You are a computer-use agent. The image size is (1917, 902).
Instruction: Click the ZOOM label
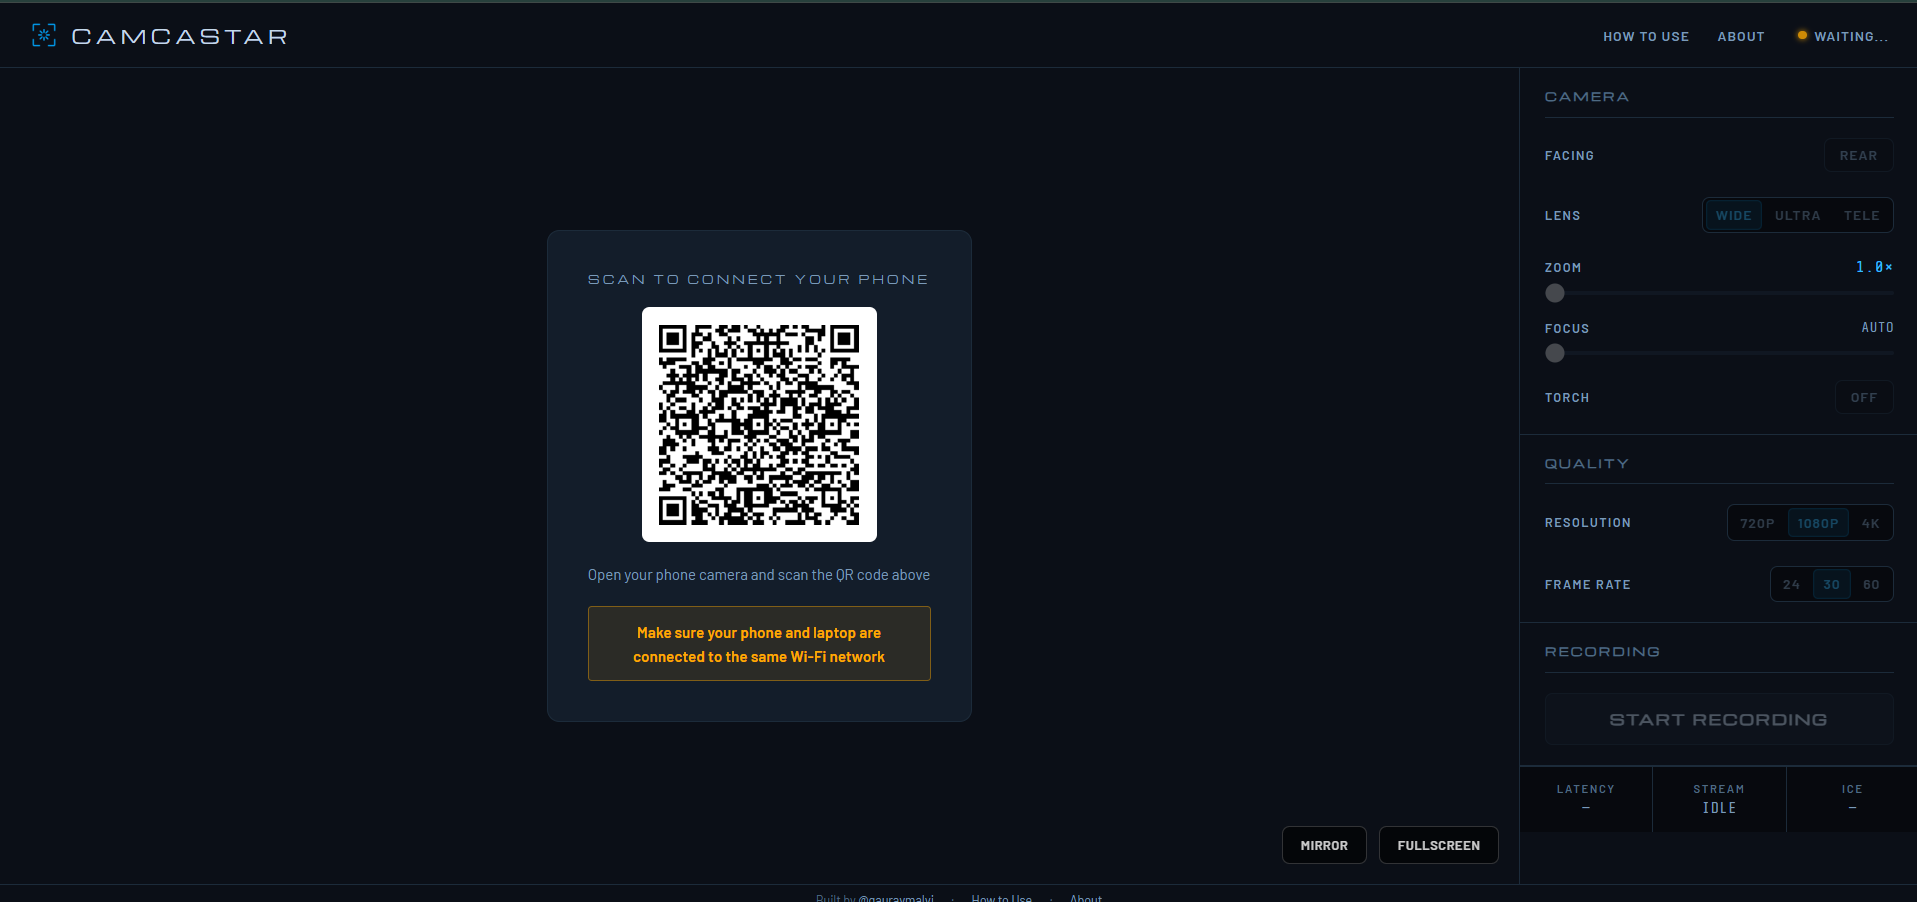click(1563, 268)
